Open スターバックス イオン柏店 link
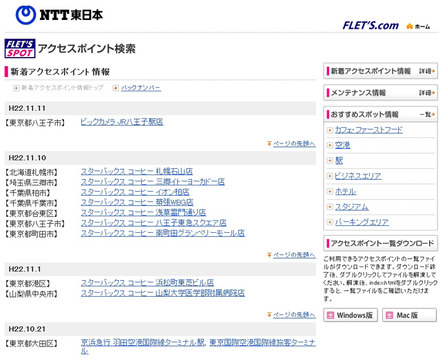This screenshot has width=440, height=364. pyautogui.click(x=135, y=192)
